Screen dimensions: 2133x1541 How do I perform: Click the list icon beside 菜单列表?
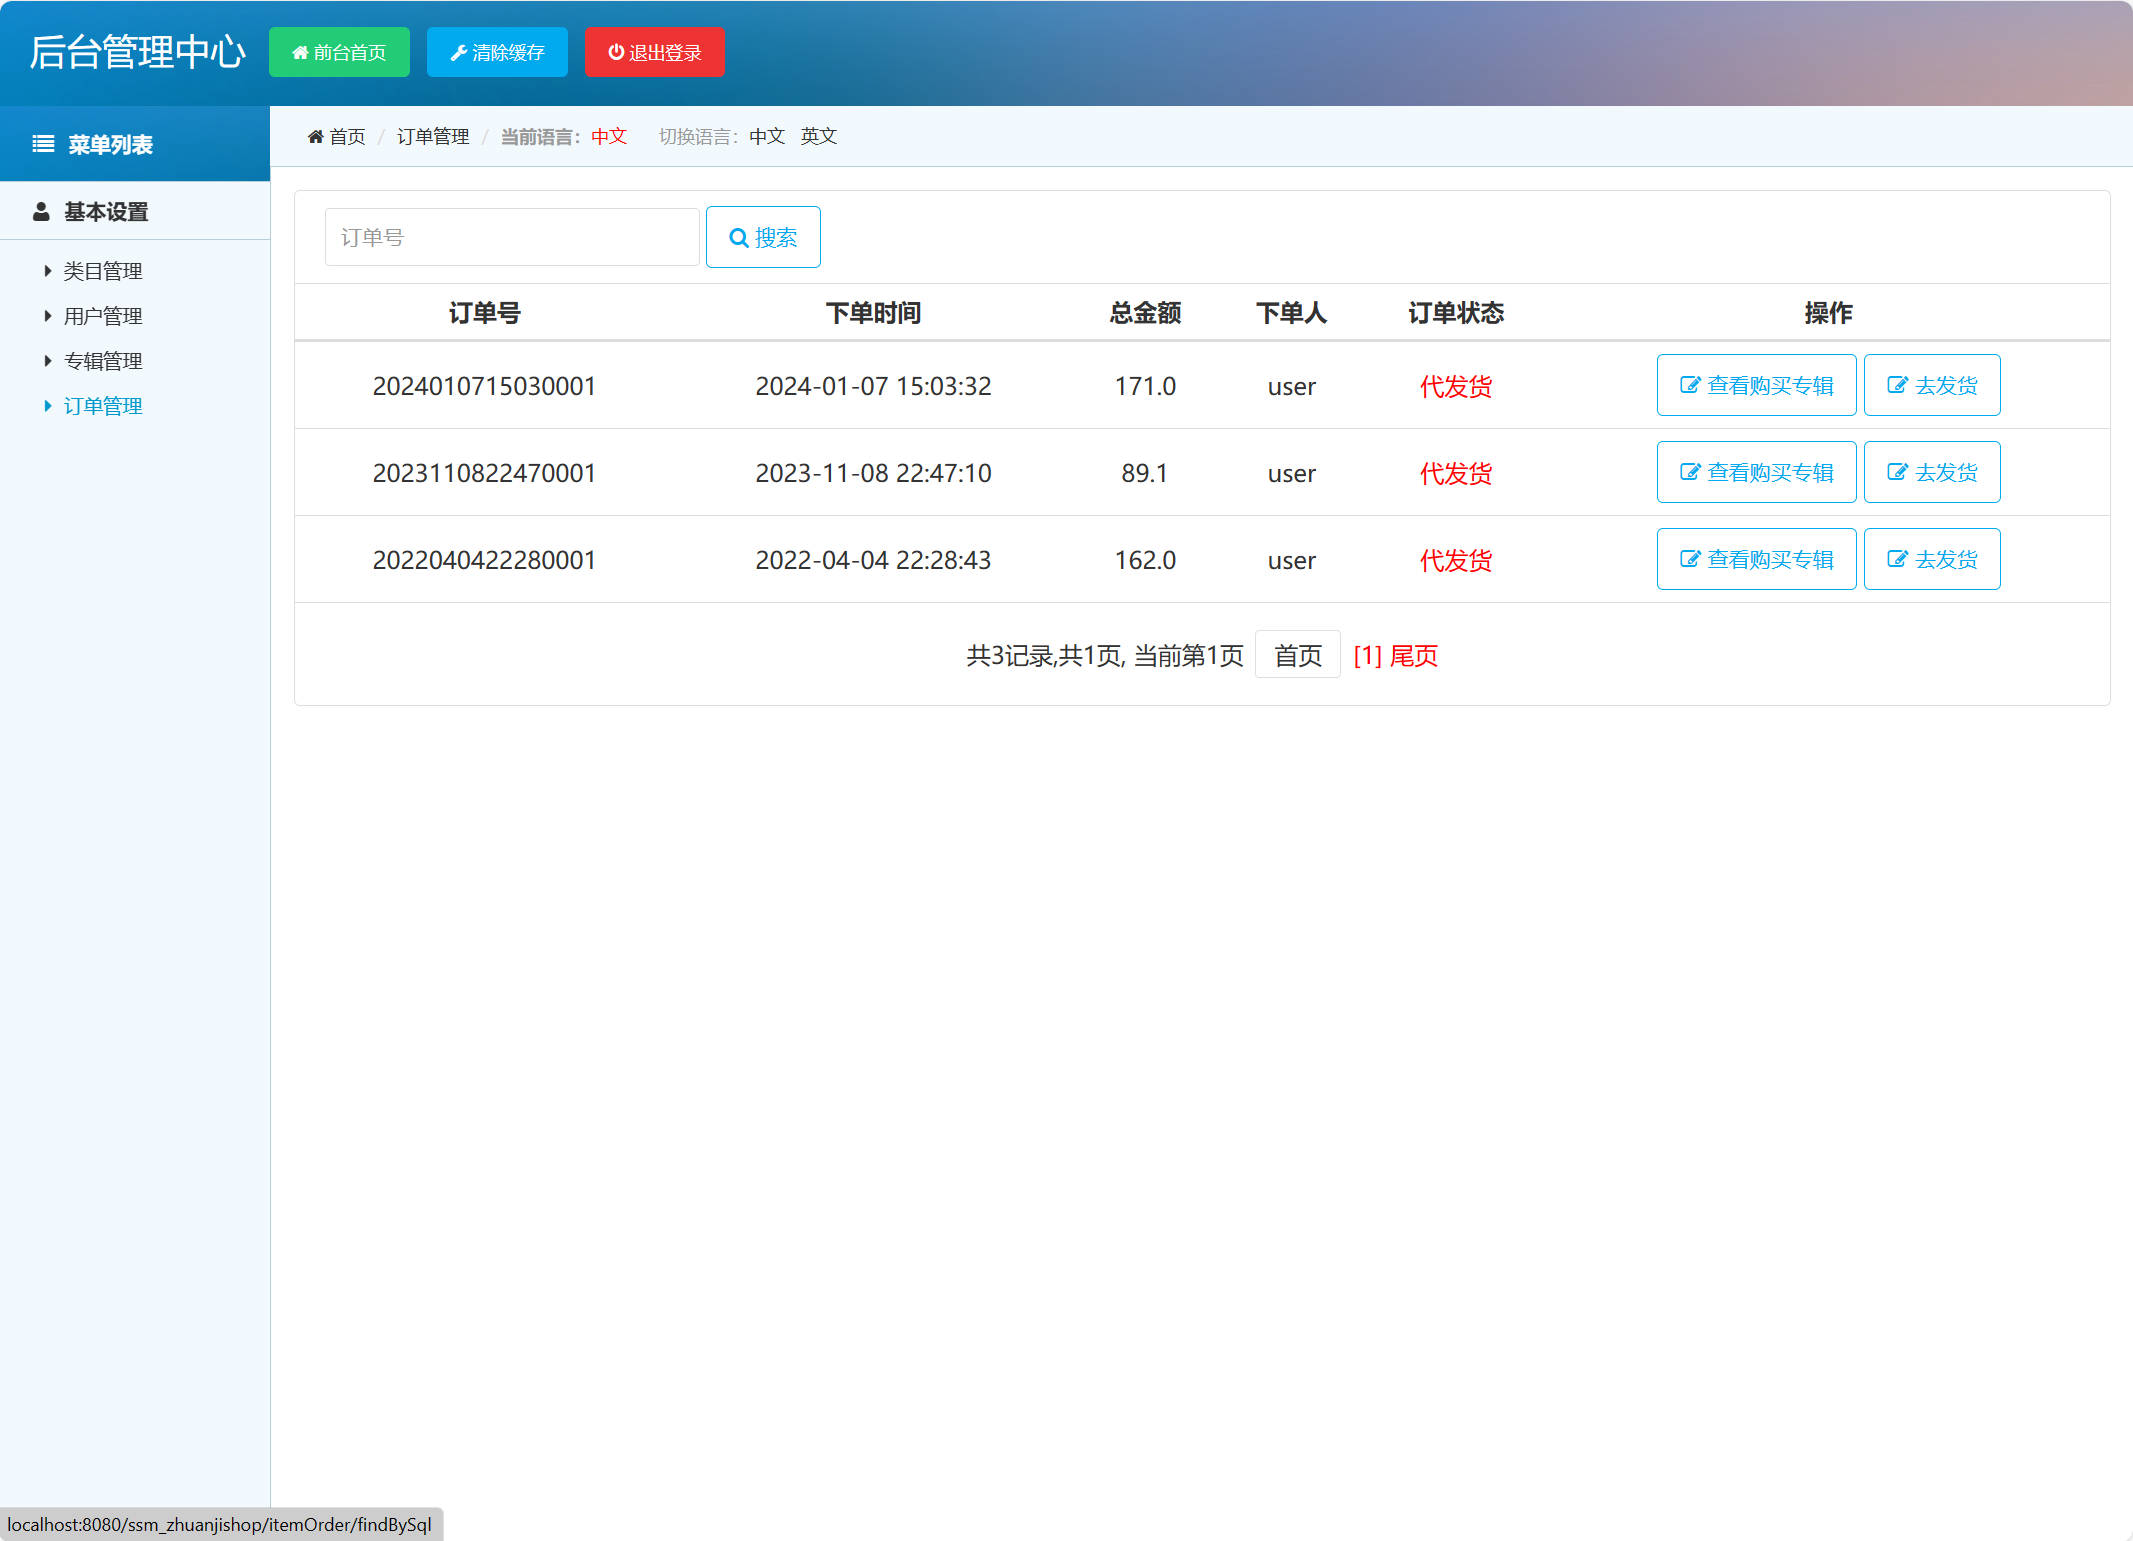(x=42, y=143)
